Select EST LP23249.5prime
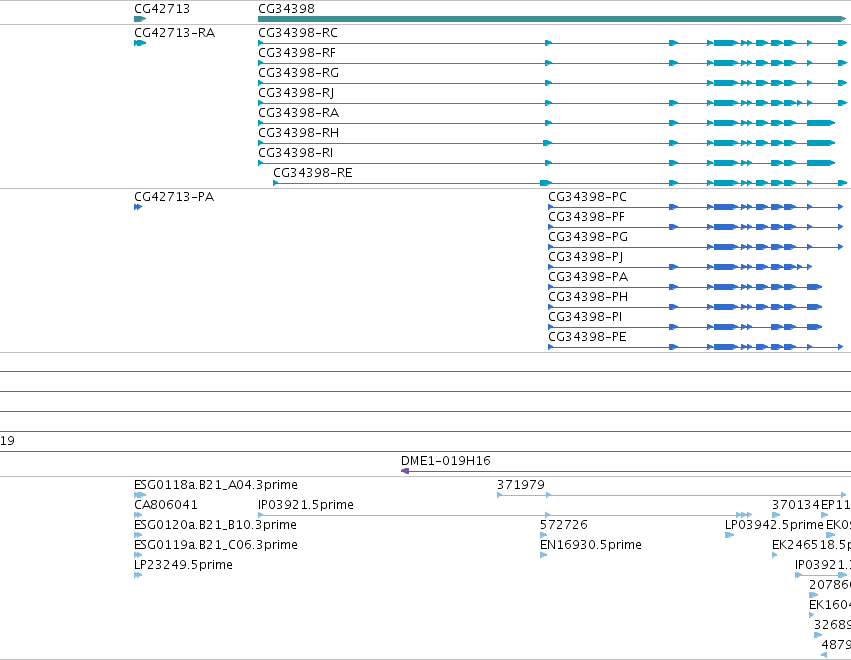 coord(183,565)
